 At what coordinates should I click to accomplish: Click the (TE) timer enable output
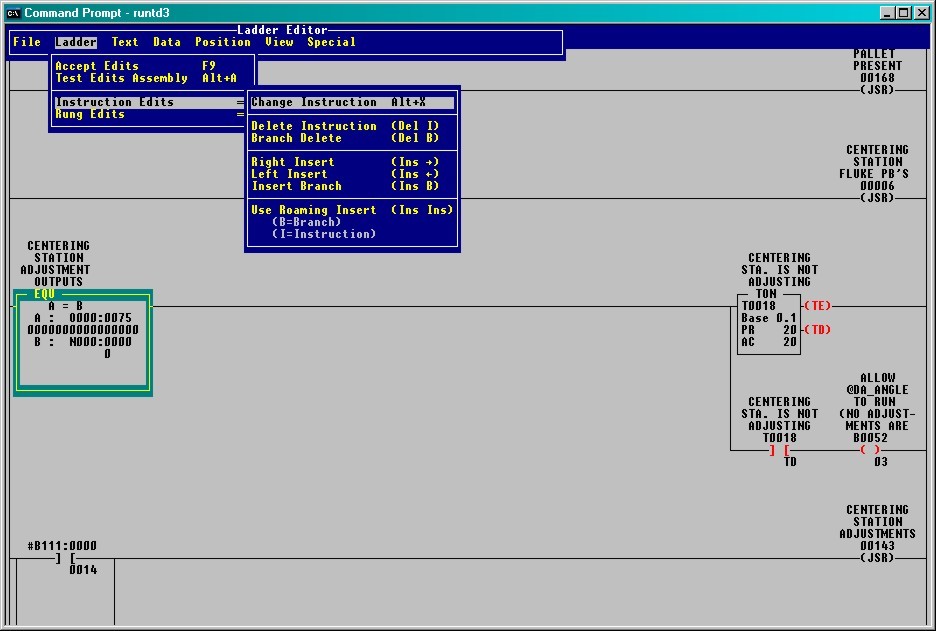(x=818, y=306)
